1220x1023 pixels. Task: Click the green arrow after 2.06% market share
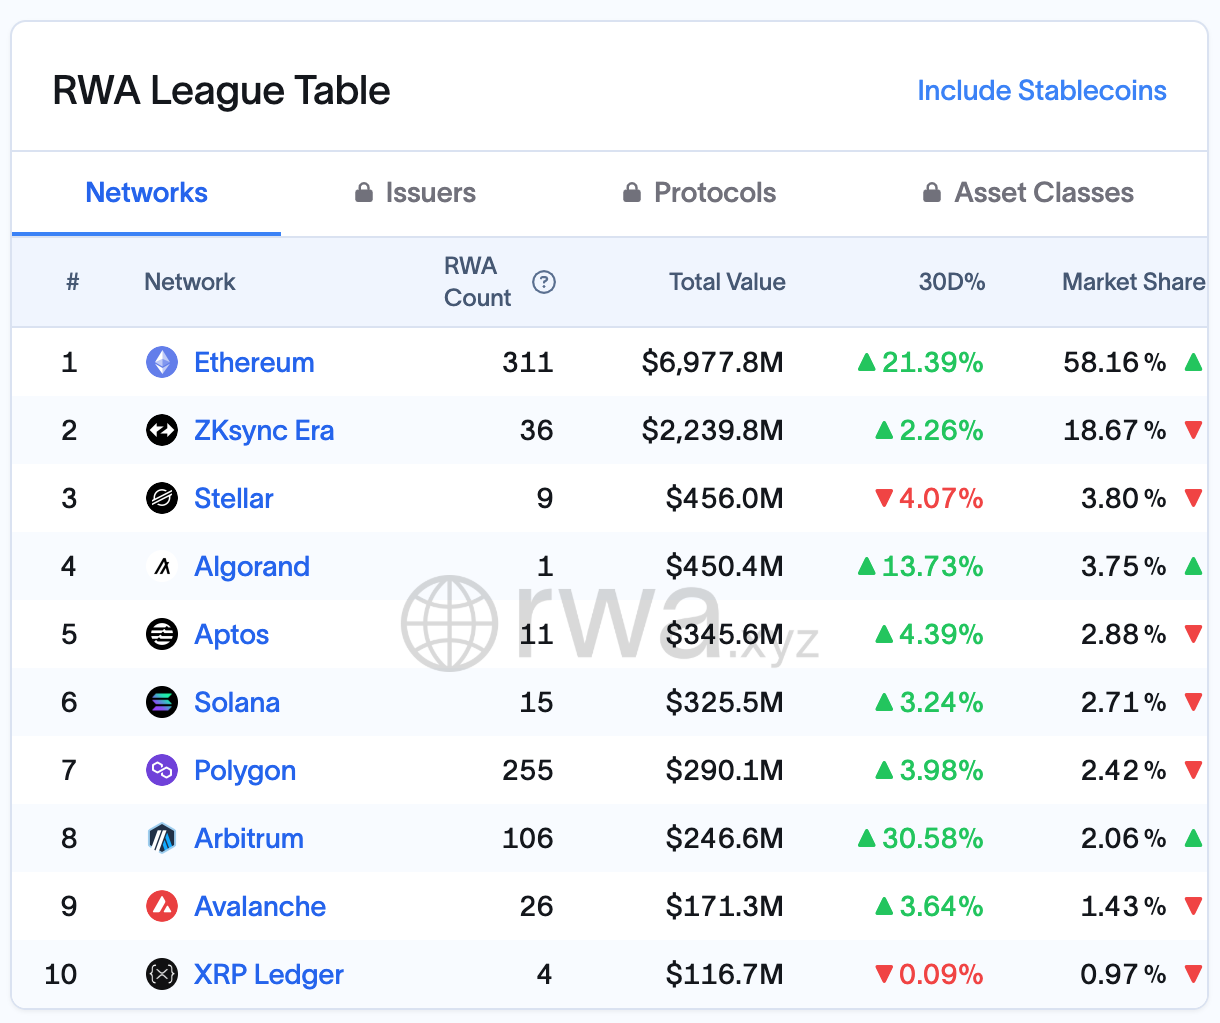(x=1193, y=838)
